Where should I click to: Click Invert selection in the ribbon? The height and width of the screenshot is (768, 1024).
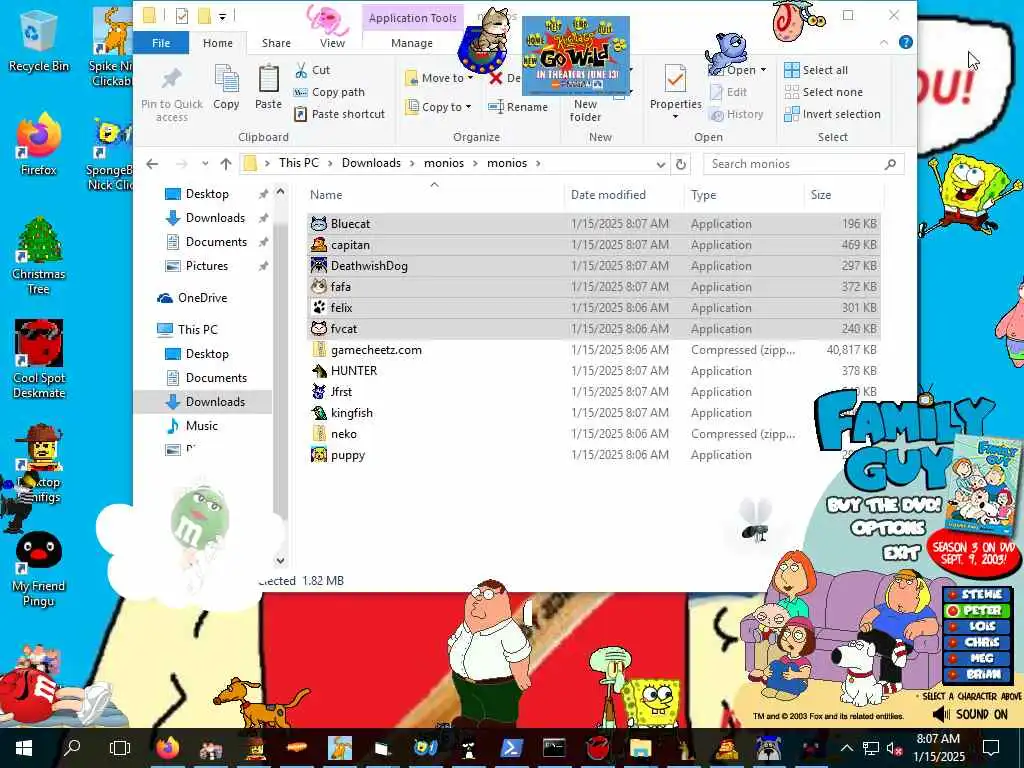[833, 114]
